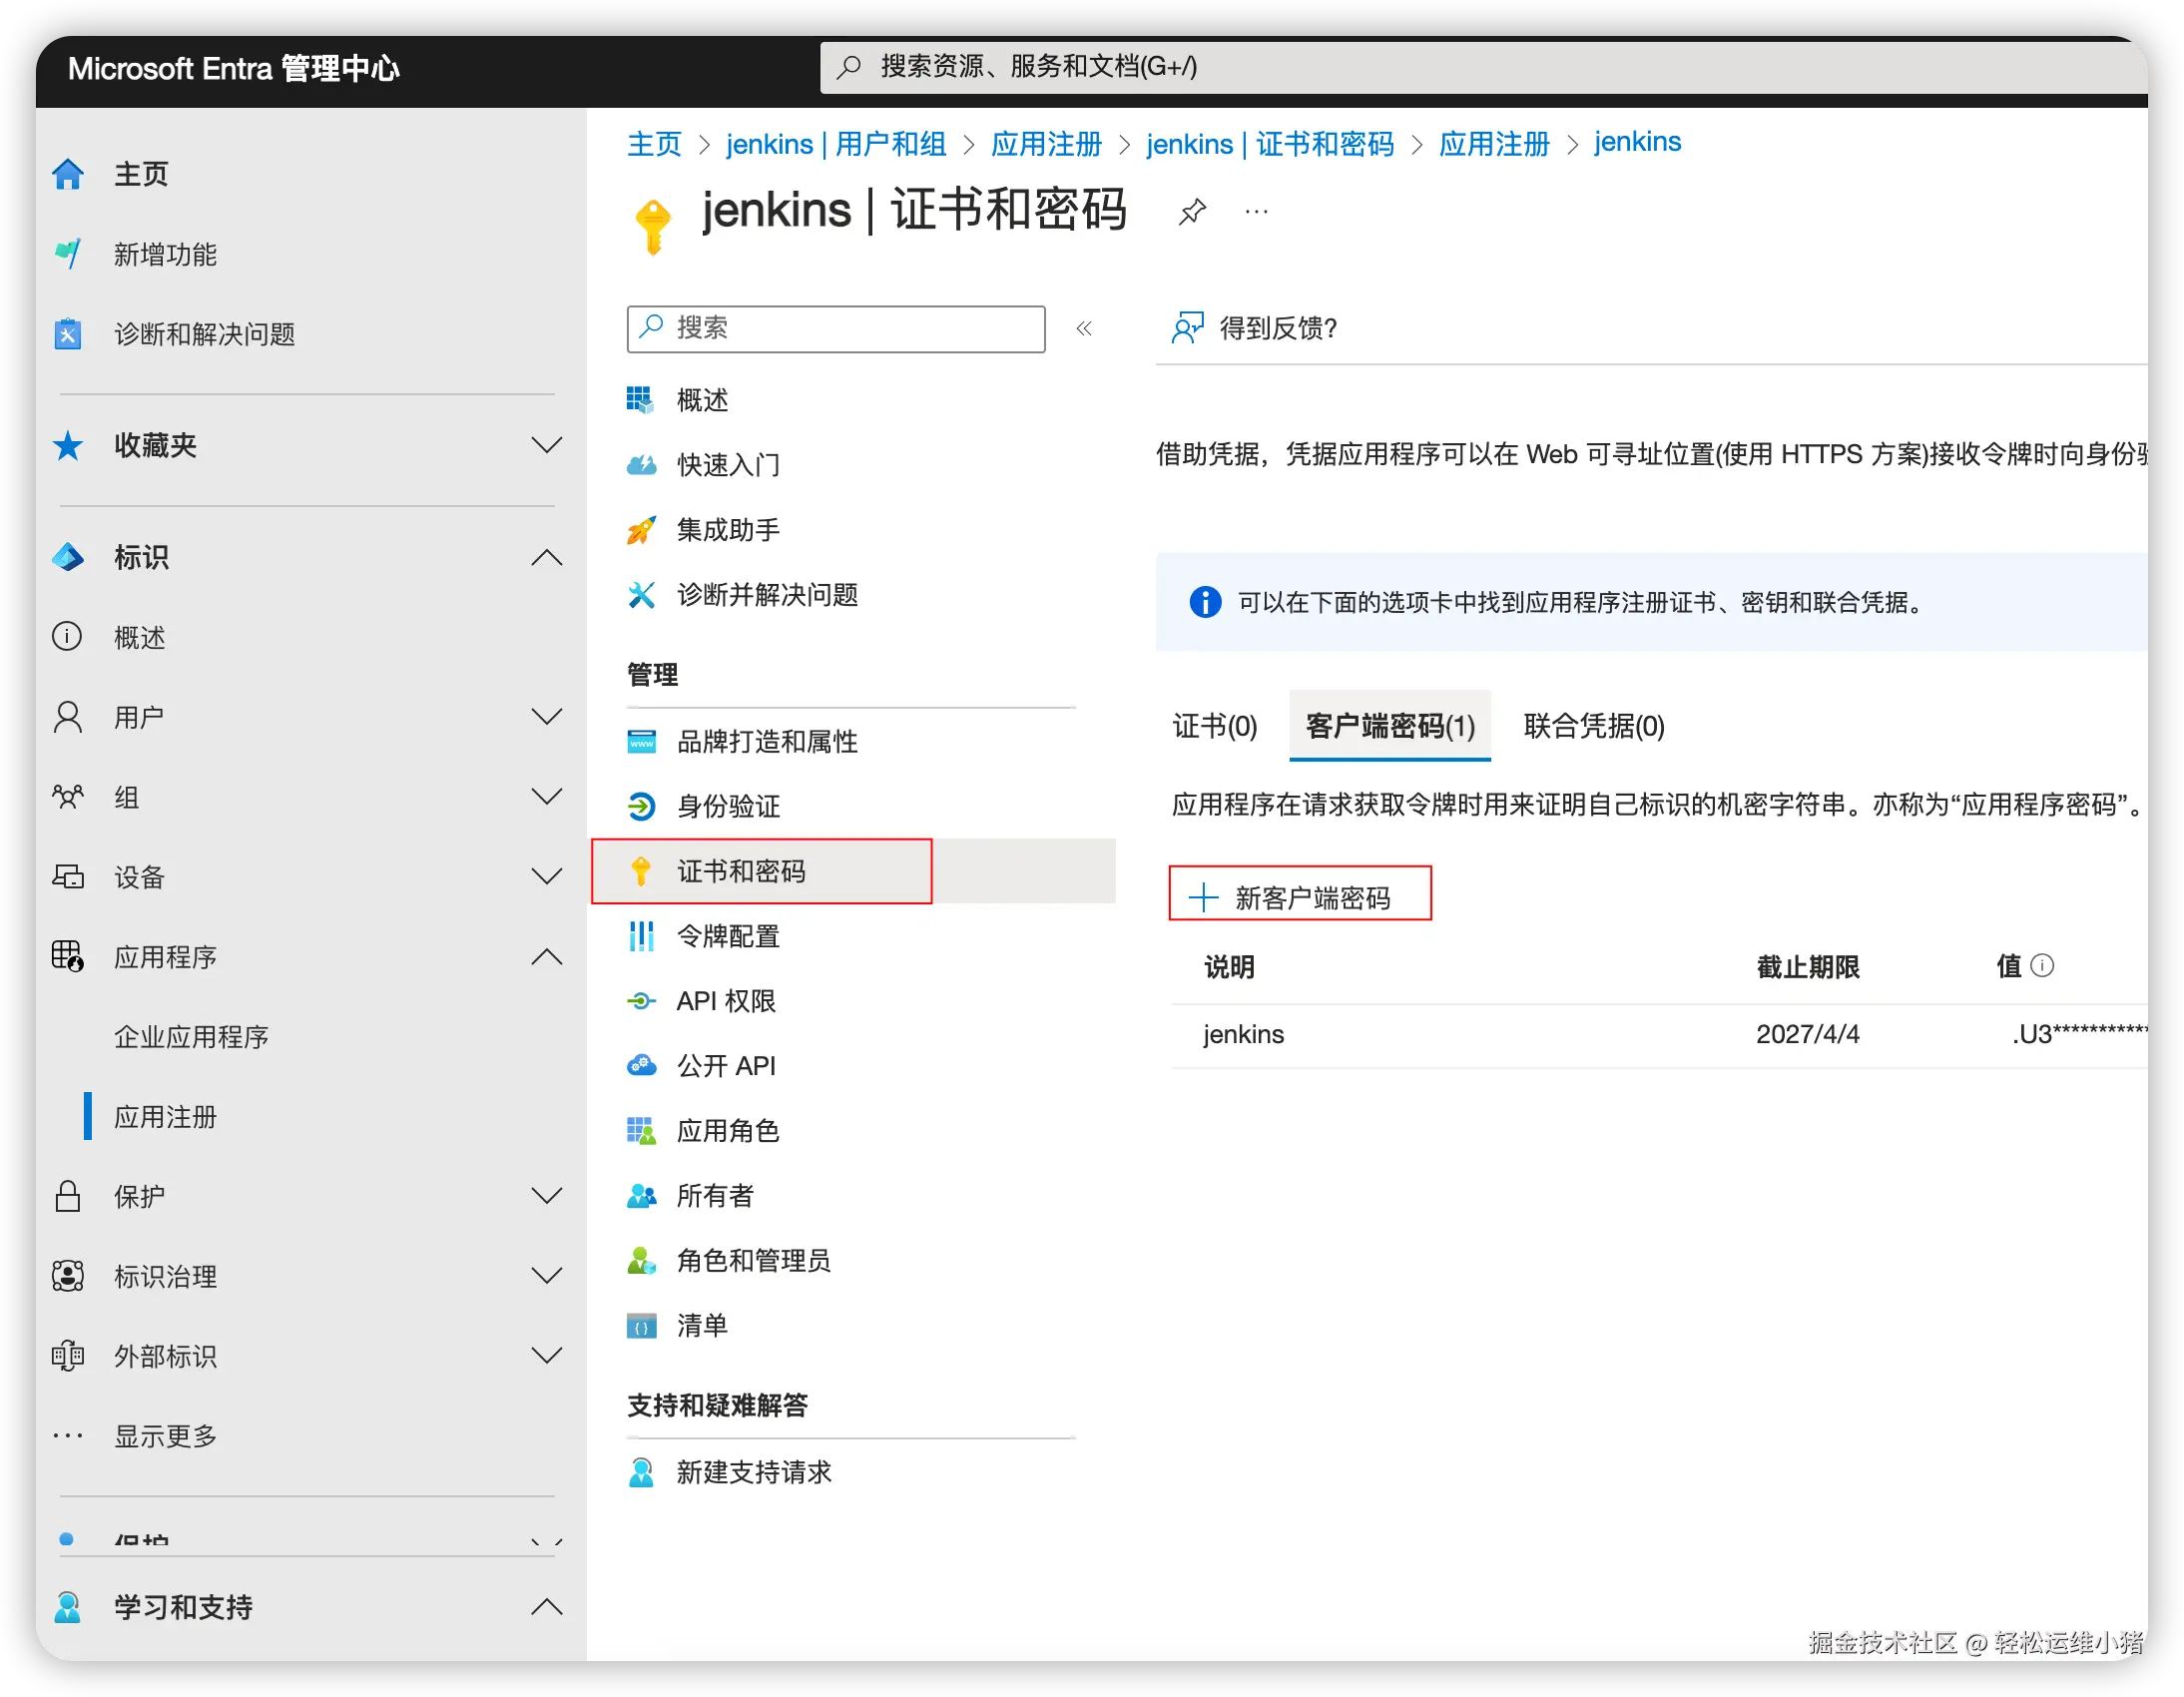This screenshot has height=1697, width=2184.
Task: Click the 应用注册 breadcrumb link
Action: (x=1045, y=144)
